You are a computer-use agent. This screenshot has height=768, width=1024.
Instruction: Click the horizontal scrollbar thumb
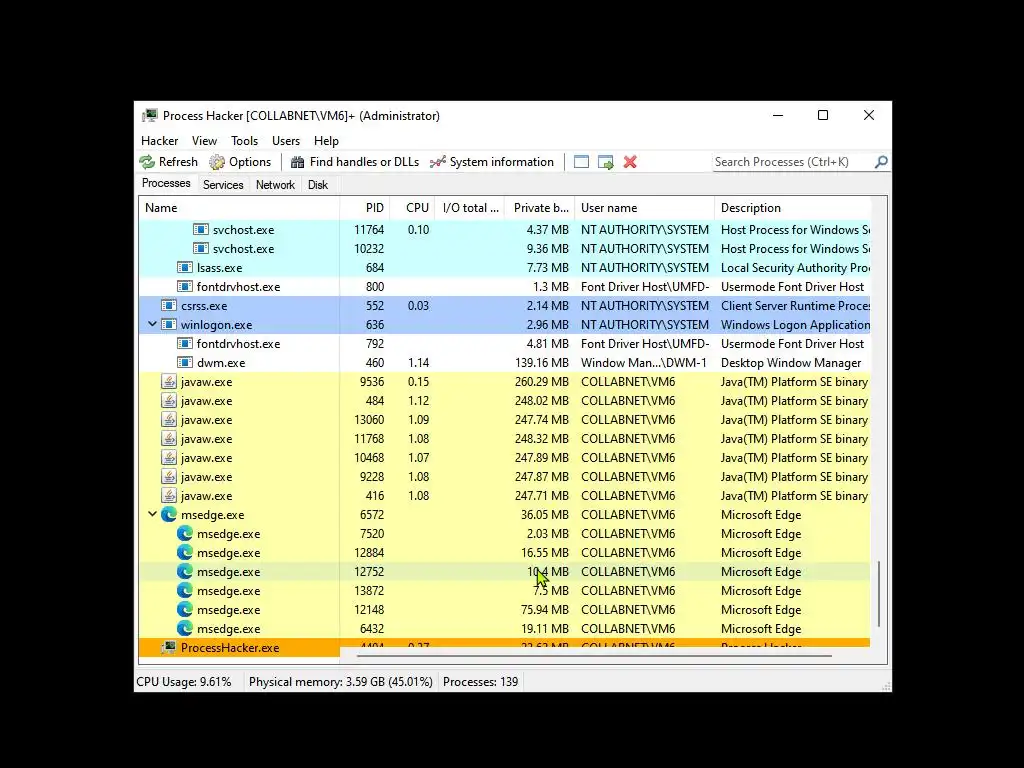tap(595, 655)
